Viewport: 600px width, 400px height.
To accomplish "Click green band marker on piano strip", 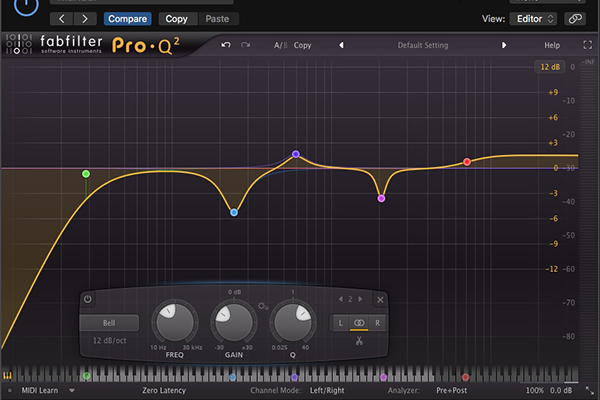I will click(x=87, y=376).
